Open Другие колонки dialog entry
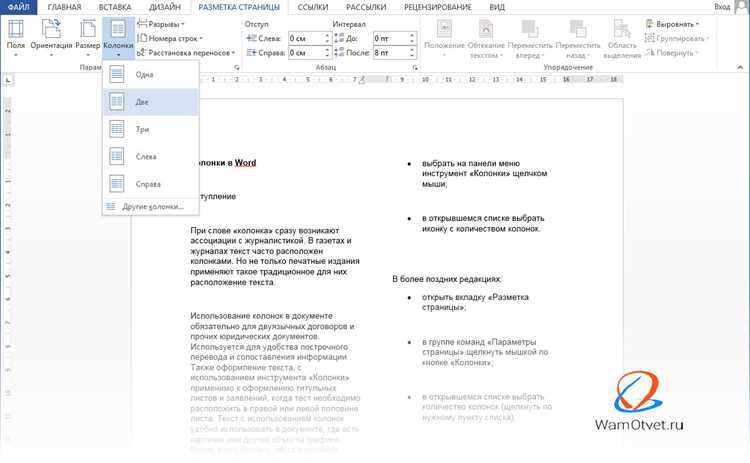 pos(151,207)
